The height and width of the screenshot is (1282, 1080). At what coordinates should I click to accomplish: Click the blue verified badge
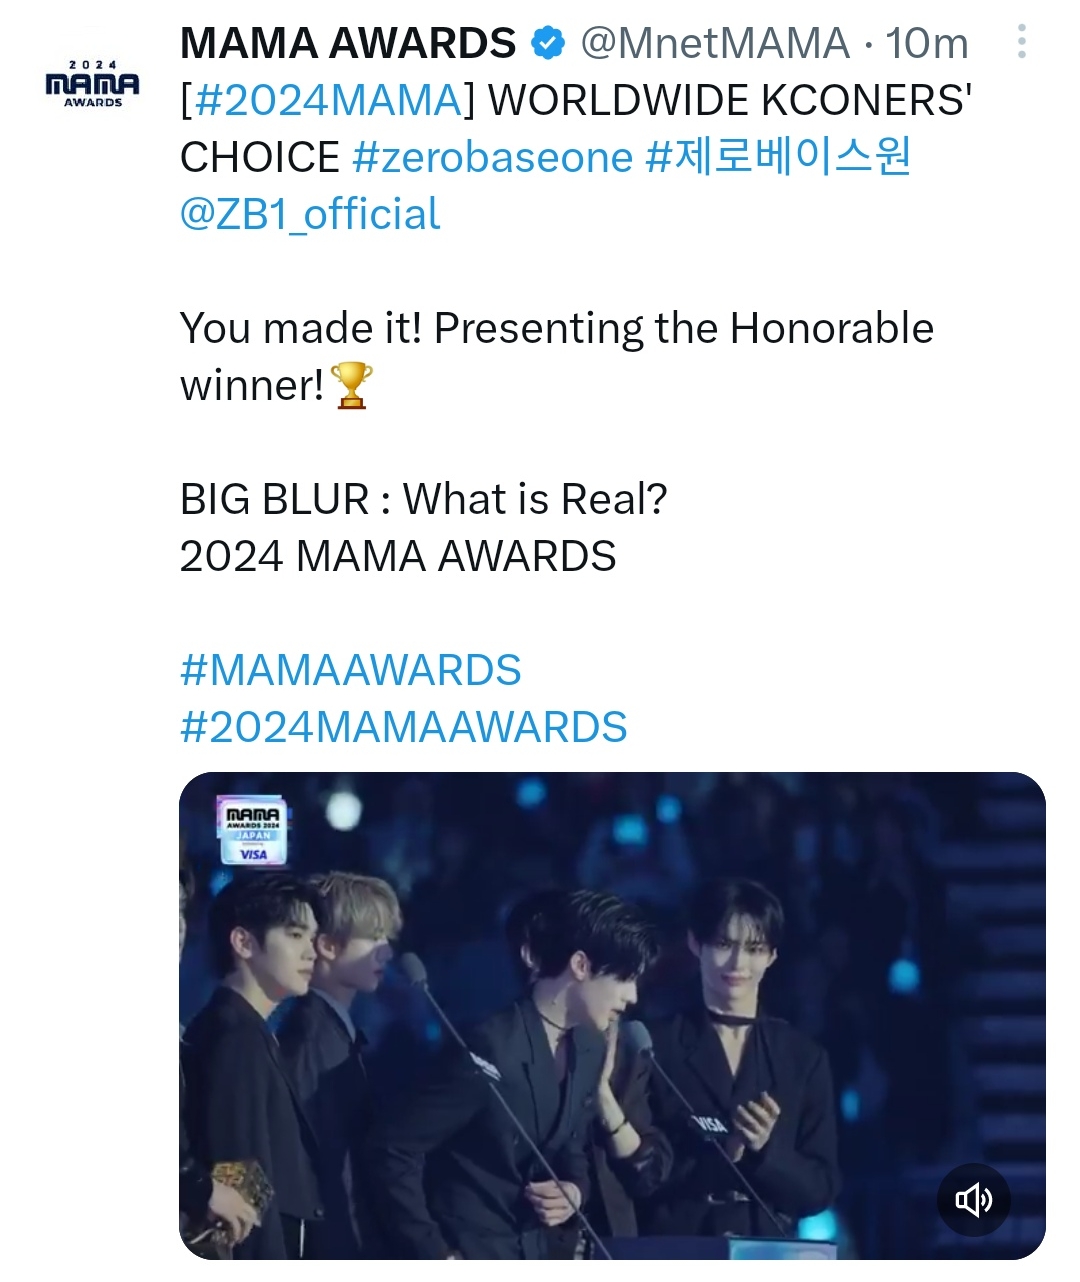click(x=547, y=43)
